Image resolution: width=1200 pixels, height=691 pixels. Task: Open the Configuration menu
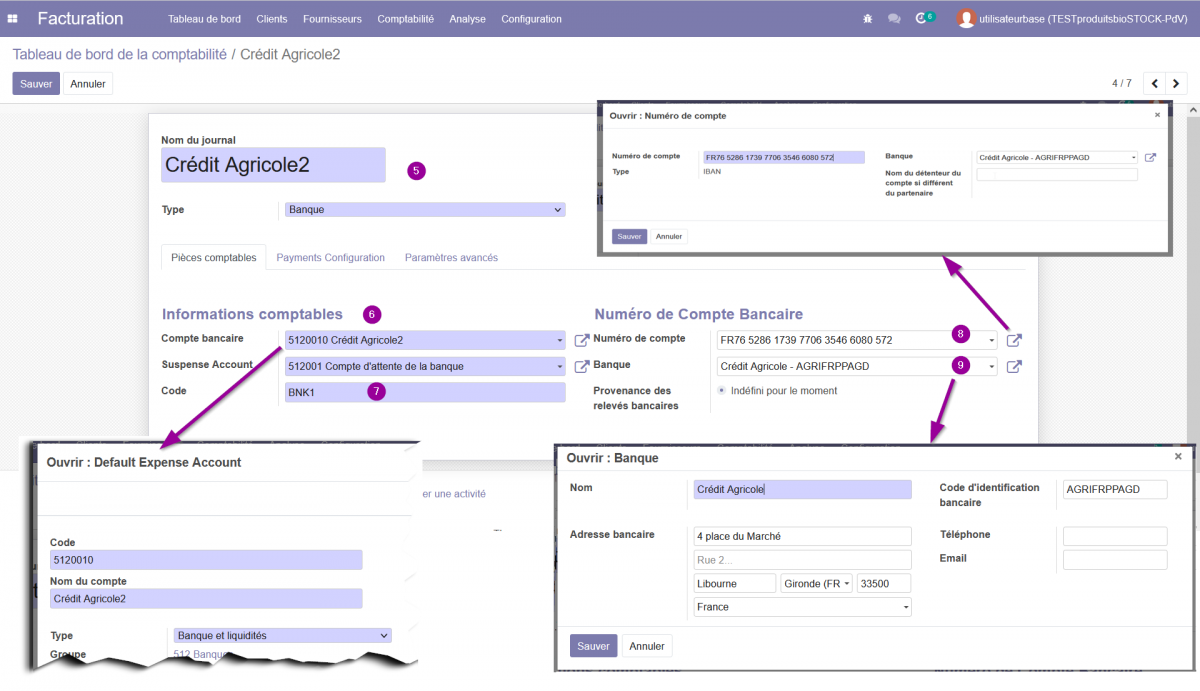[531, 19]
